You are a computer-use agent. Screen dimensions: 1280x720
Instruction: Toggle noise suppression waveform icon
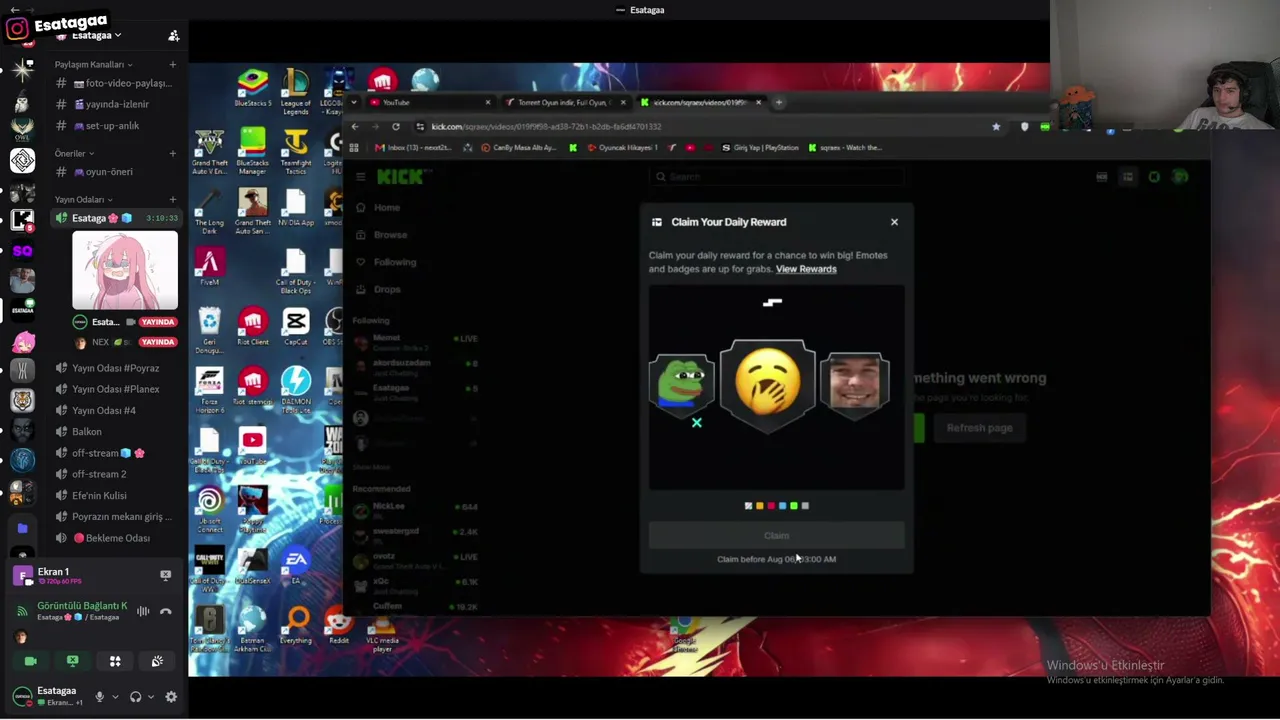pyautogui.click(x=143, y=611)
